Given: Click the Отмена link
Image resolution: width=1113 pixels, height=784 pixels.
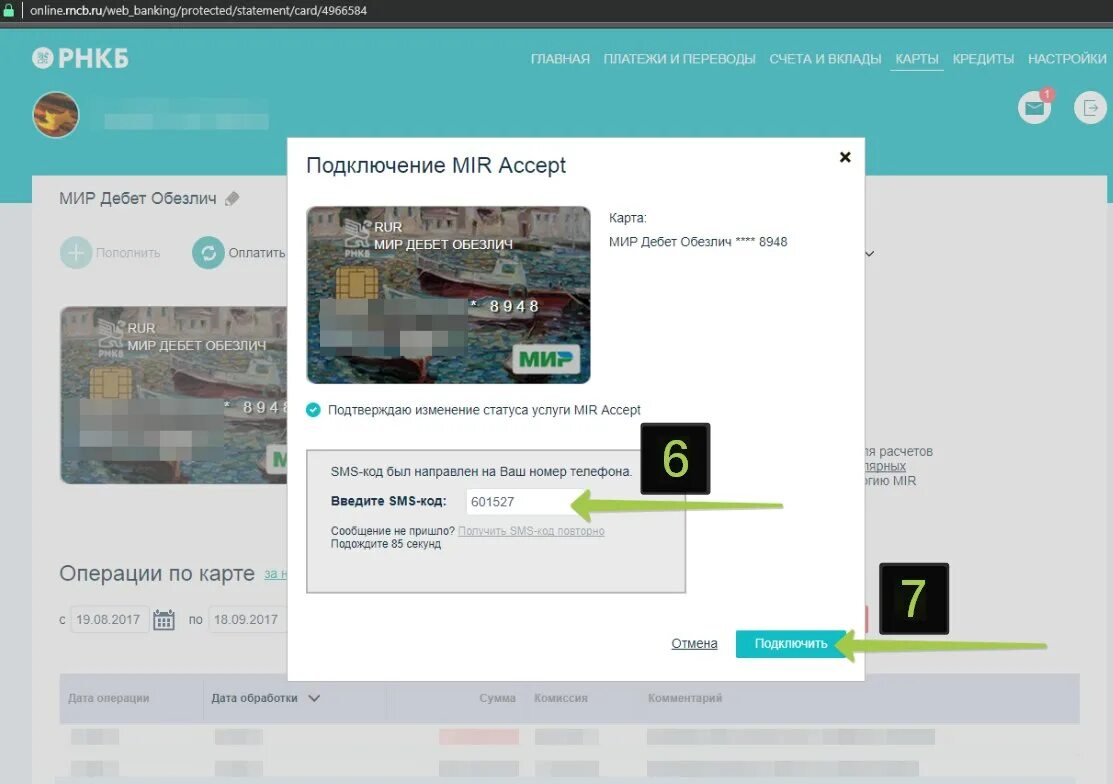Looking at the screenshot, I should [x=694, y=644].
